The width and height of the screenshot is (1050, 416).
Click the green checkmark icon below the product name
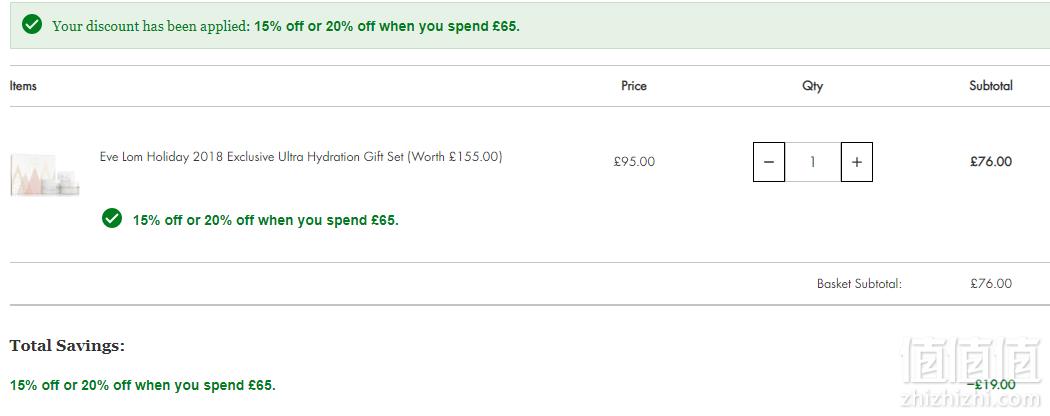(112, 218)
